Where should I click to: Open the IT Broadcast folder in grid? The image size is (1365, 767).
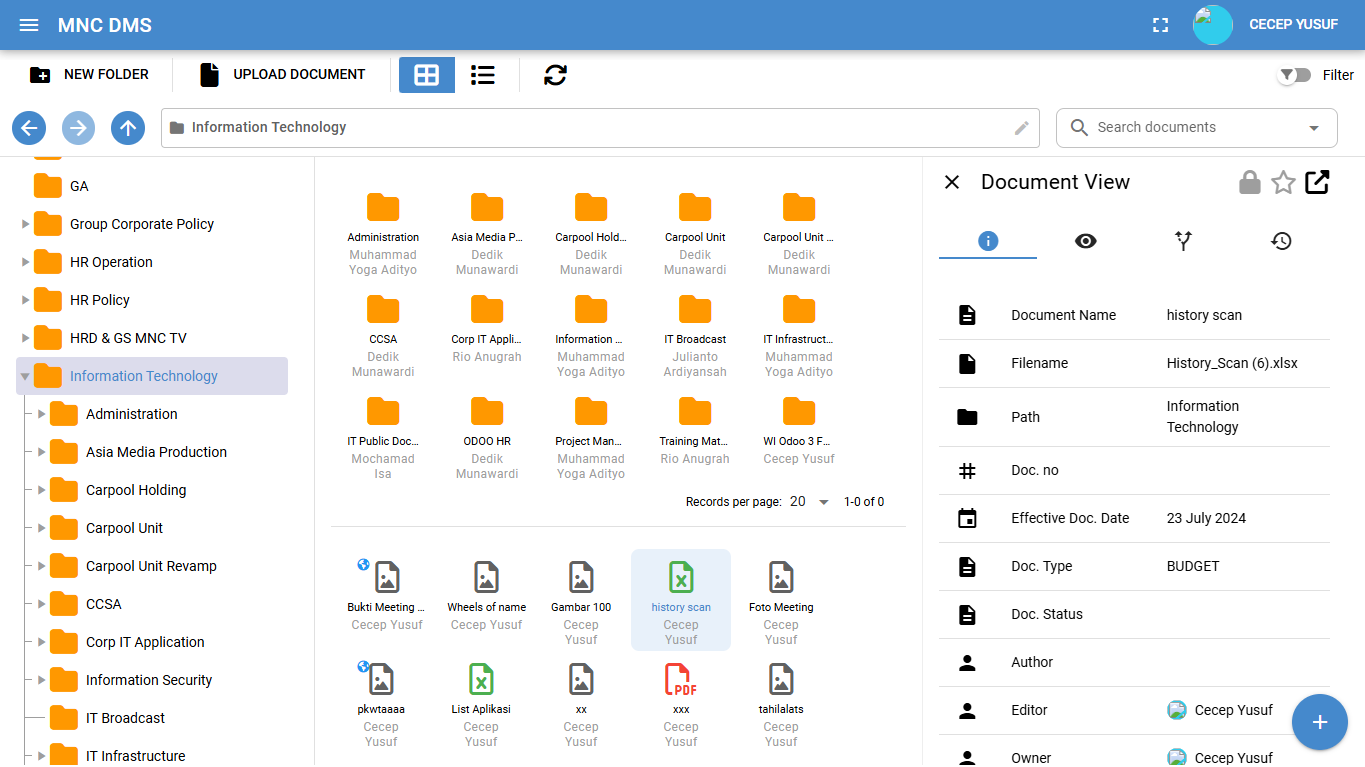pos(695,335)
